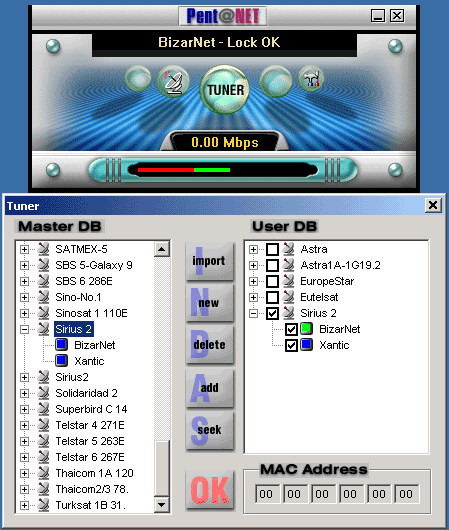Click the import button

[x=210, y=261]
